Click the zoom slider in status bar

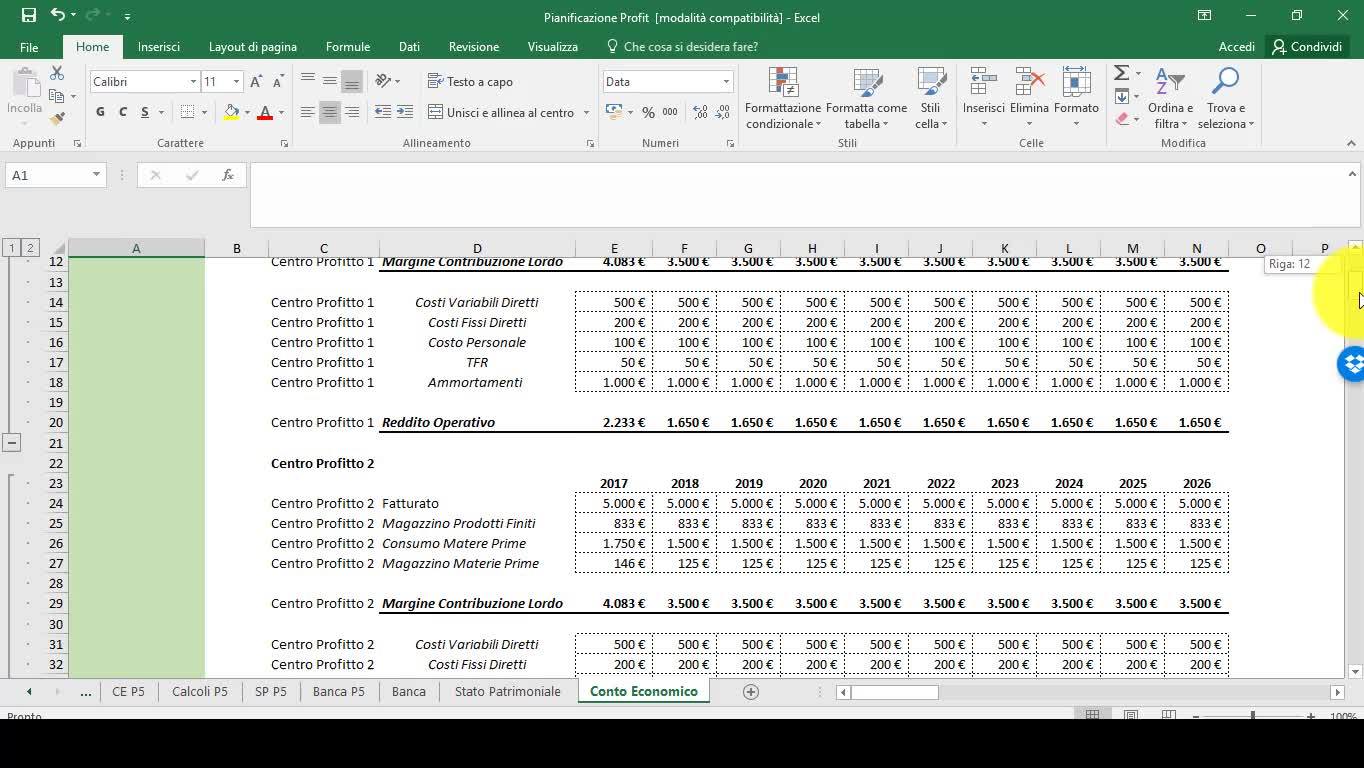[x=1253, y=716]
